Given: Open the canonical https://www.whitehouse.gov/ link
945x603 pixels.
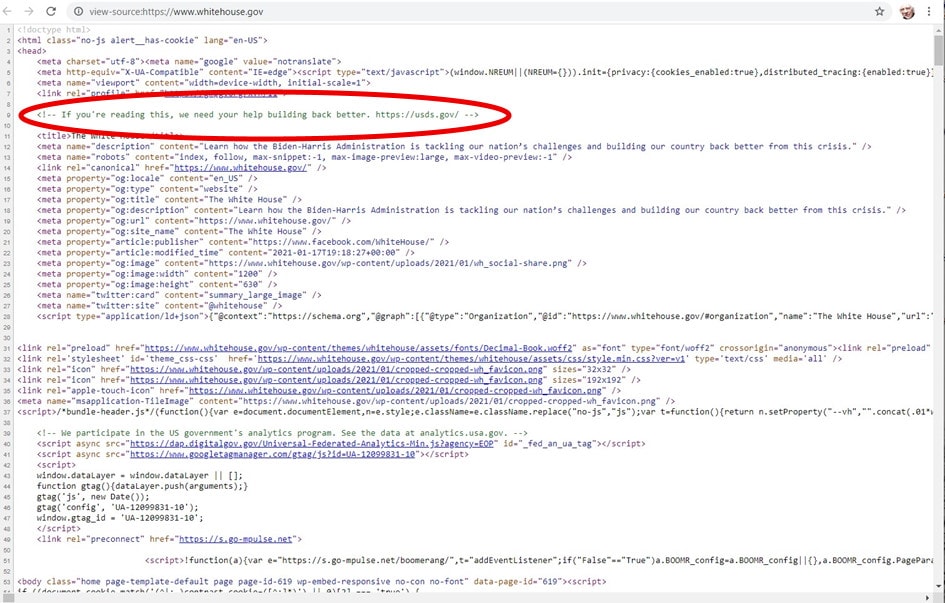Looking at the screenshot, I should tap(241, 167).
